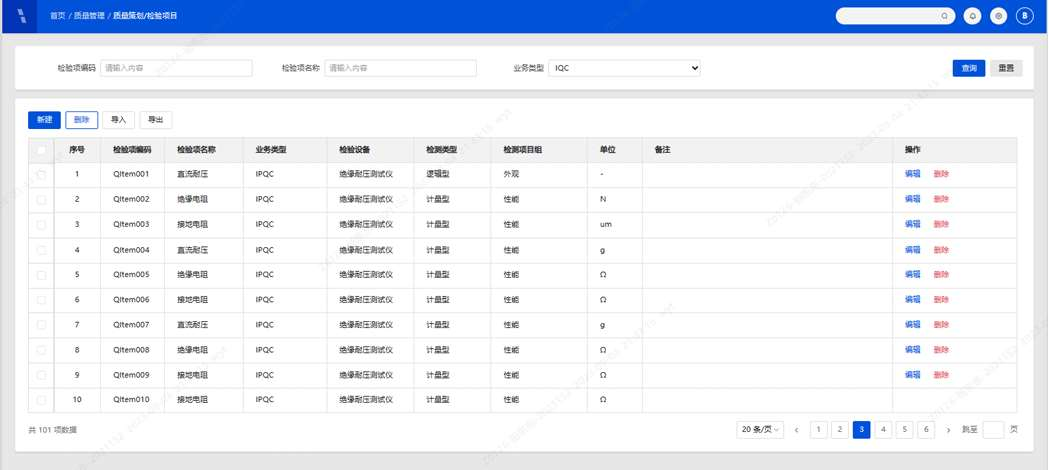Click 质量管理 in the breadcrumb
The height and width of the screenshot is (470, 1049).
pos(89,16)
